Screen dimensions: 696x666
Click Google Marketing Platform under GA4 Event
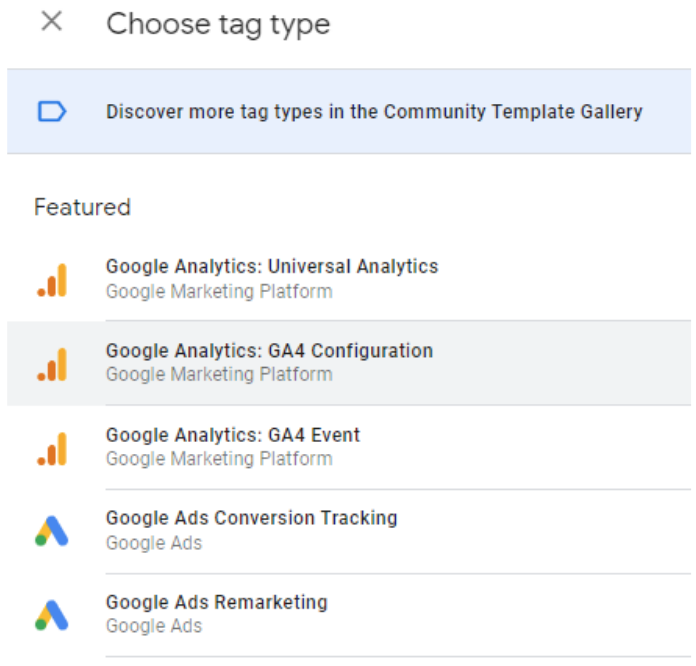click(x=219, y=459)
